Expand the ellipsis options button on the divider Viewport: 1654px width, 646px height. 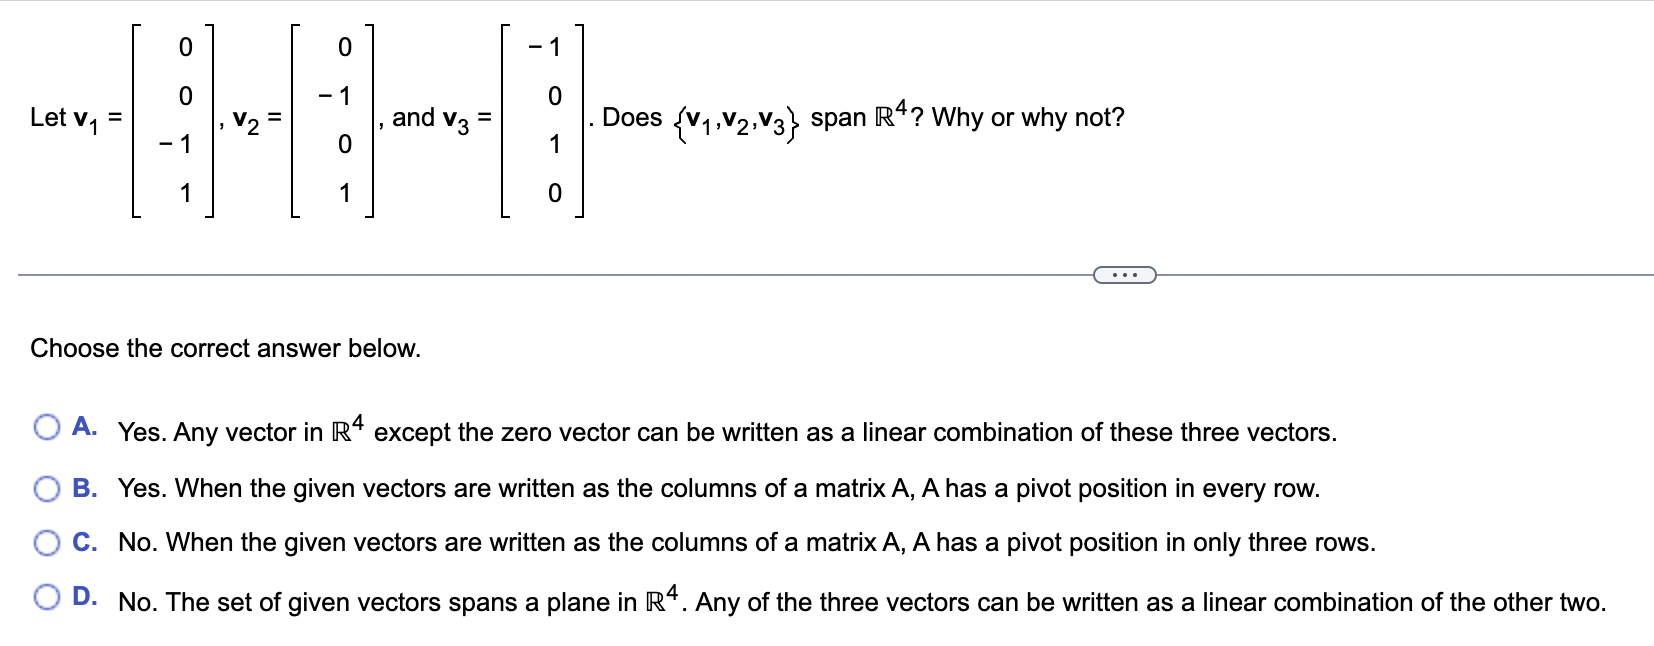1124,274
